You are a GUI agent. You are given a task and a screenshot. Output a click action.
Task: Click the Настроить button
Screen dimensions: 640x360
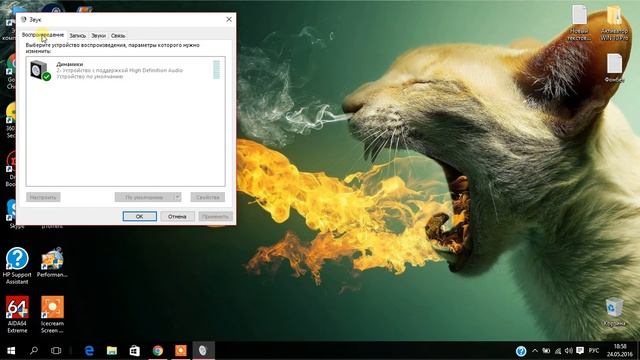(43, 197)
